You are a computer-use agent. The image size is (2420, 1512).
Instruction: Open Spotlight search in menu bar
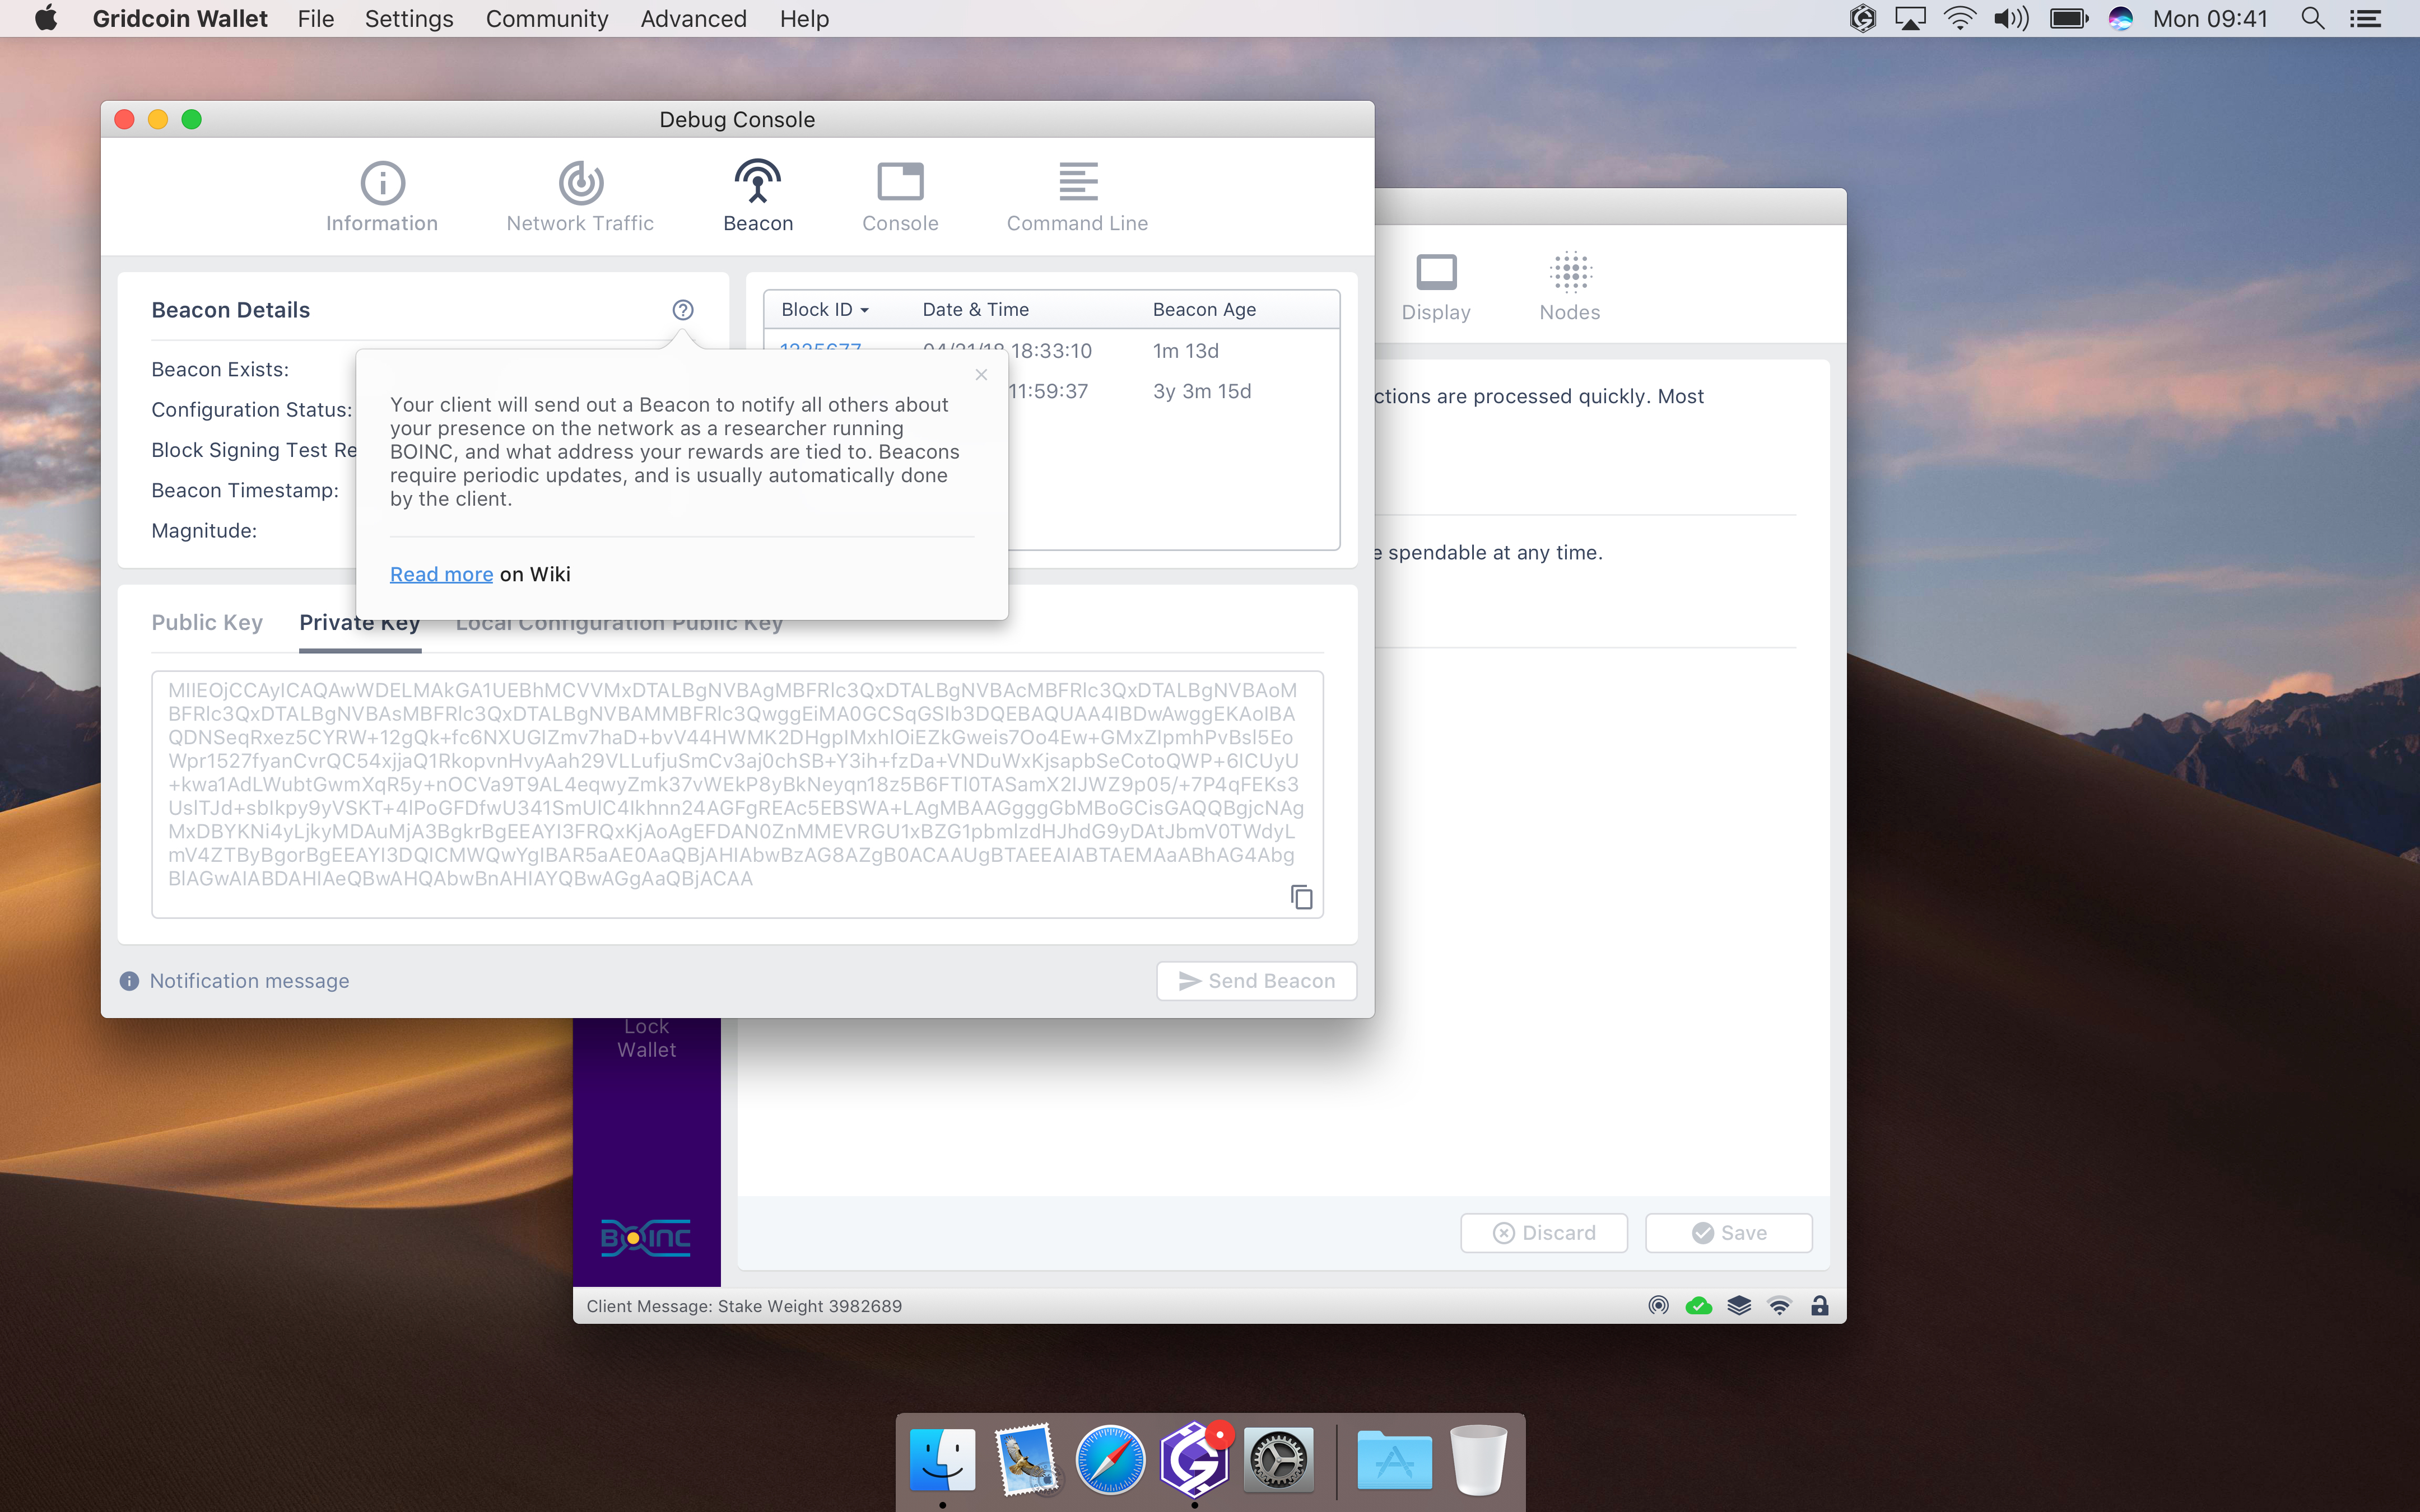(2312, 19)
